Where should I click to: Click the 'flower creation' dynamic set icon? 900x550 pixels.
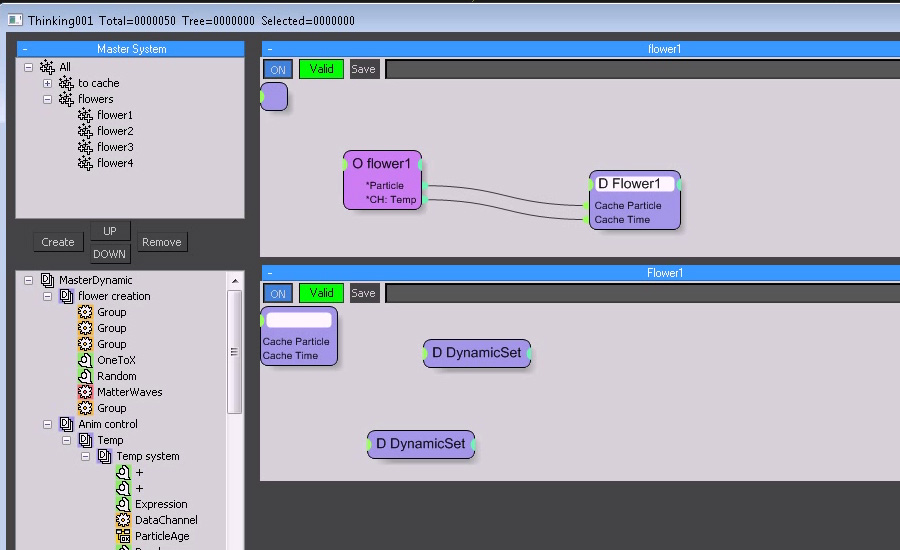(66, 296)
